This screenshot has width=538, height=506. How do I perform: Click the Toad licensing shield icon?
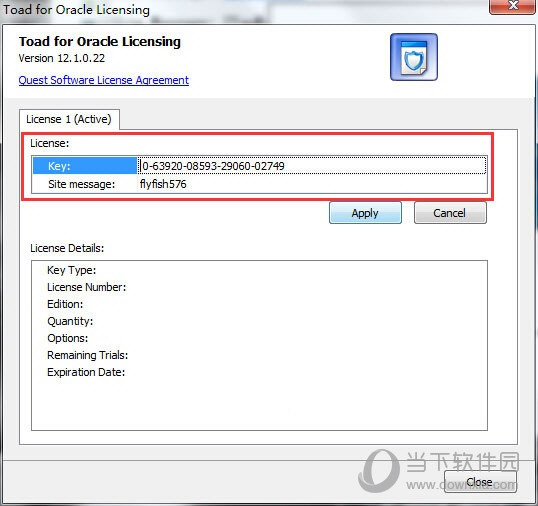tap(414, 57)
